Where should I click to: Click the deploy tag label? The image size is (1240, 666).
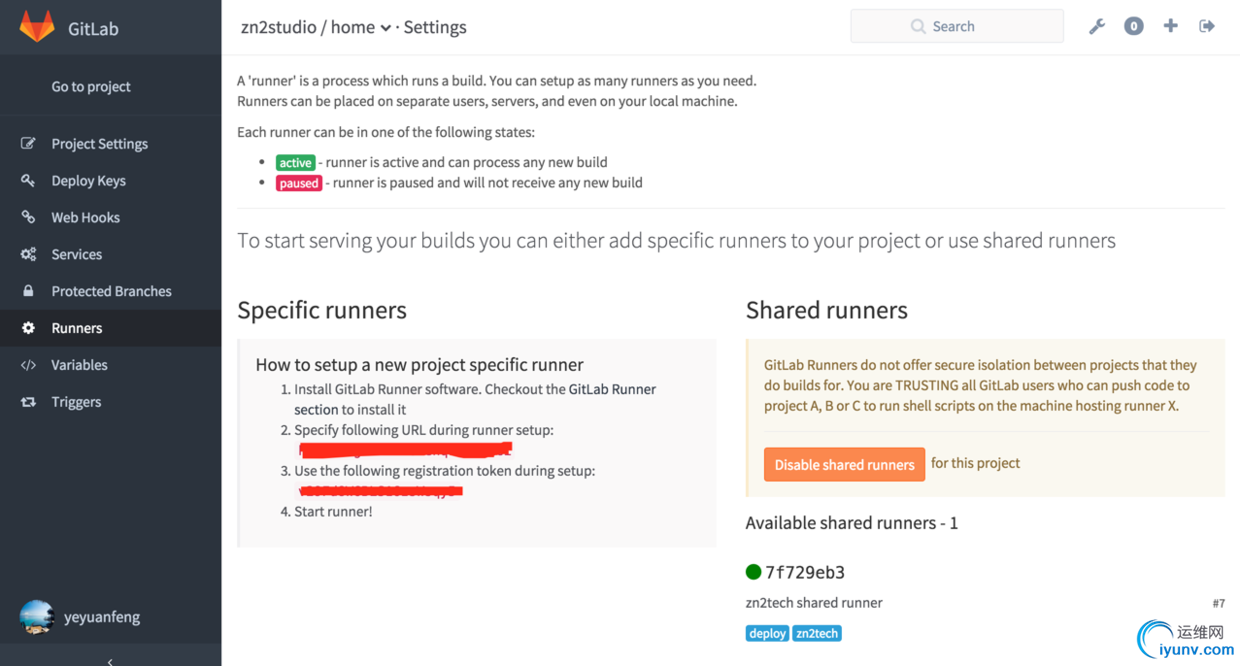(x=767, y=633)
